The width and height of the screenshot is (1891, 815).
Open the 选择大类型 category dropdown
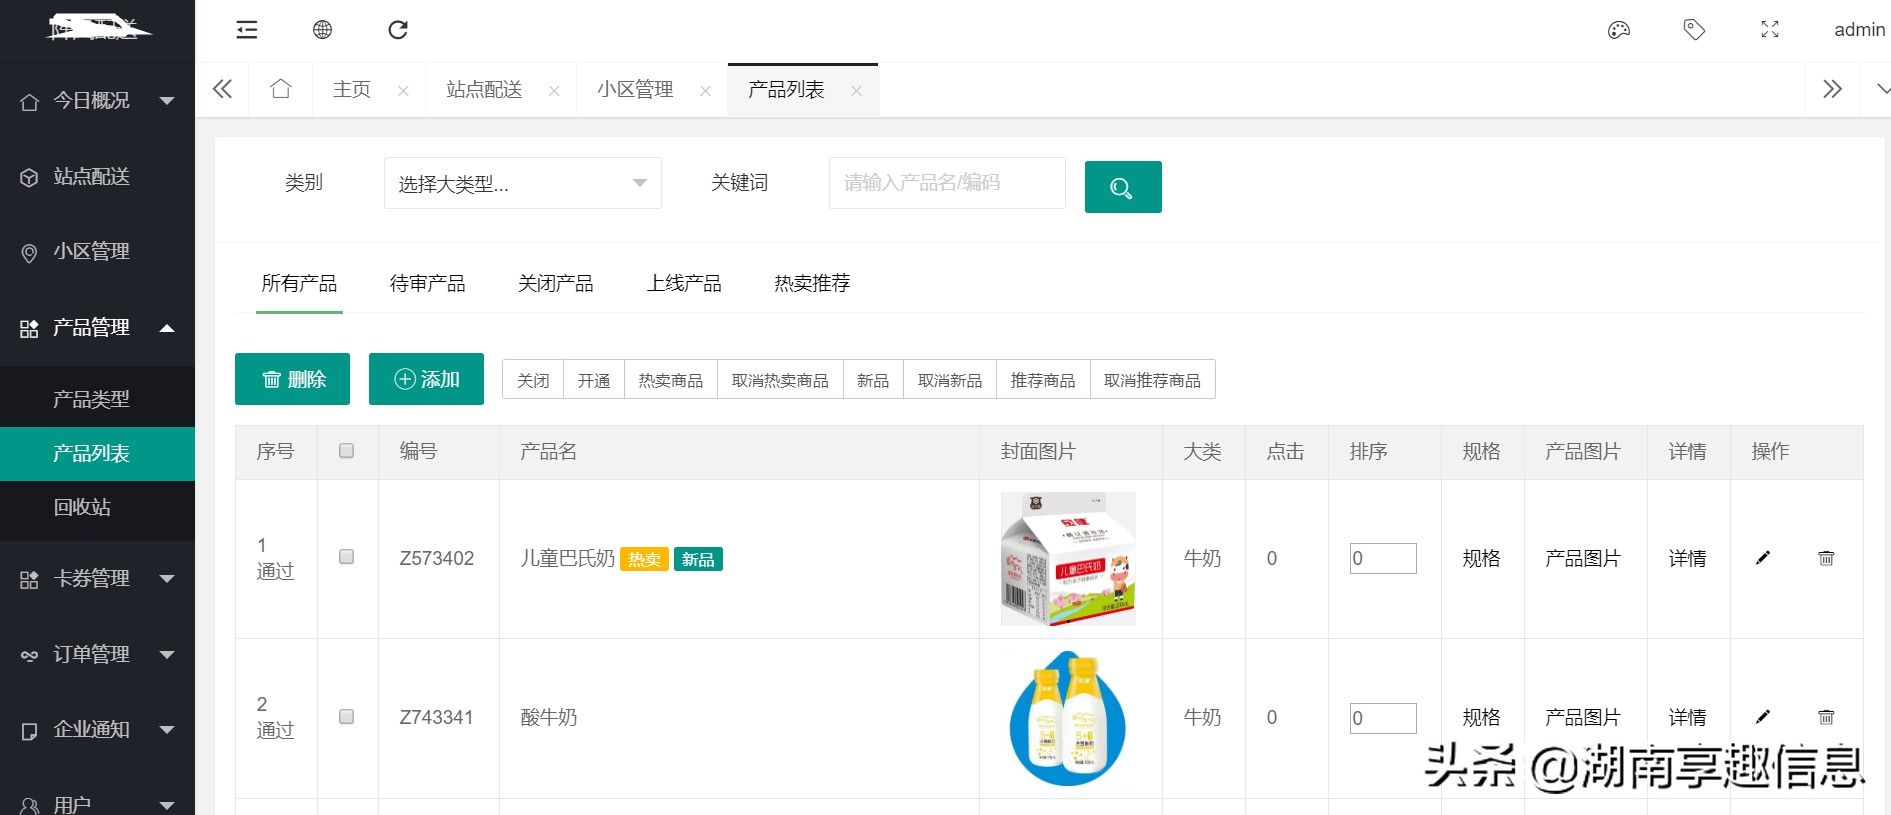[522, 183]
